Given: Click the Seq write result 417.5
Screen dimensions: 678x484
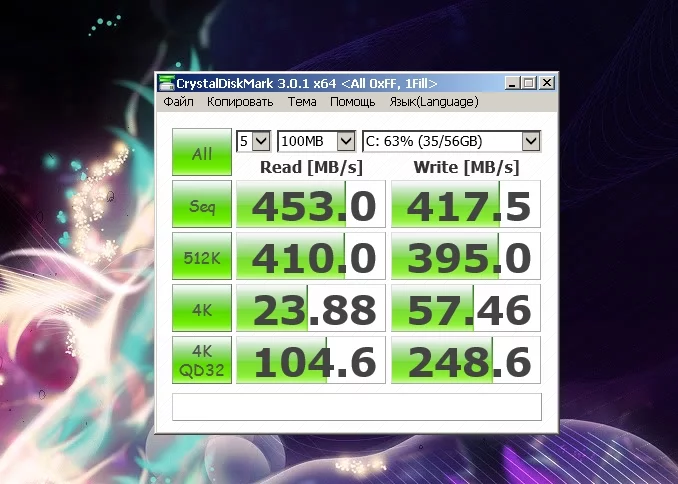Looking at the screenshot, I should (x=466, y=204).
